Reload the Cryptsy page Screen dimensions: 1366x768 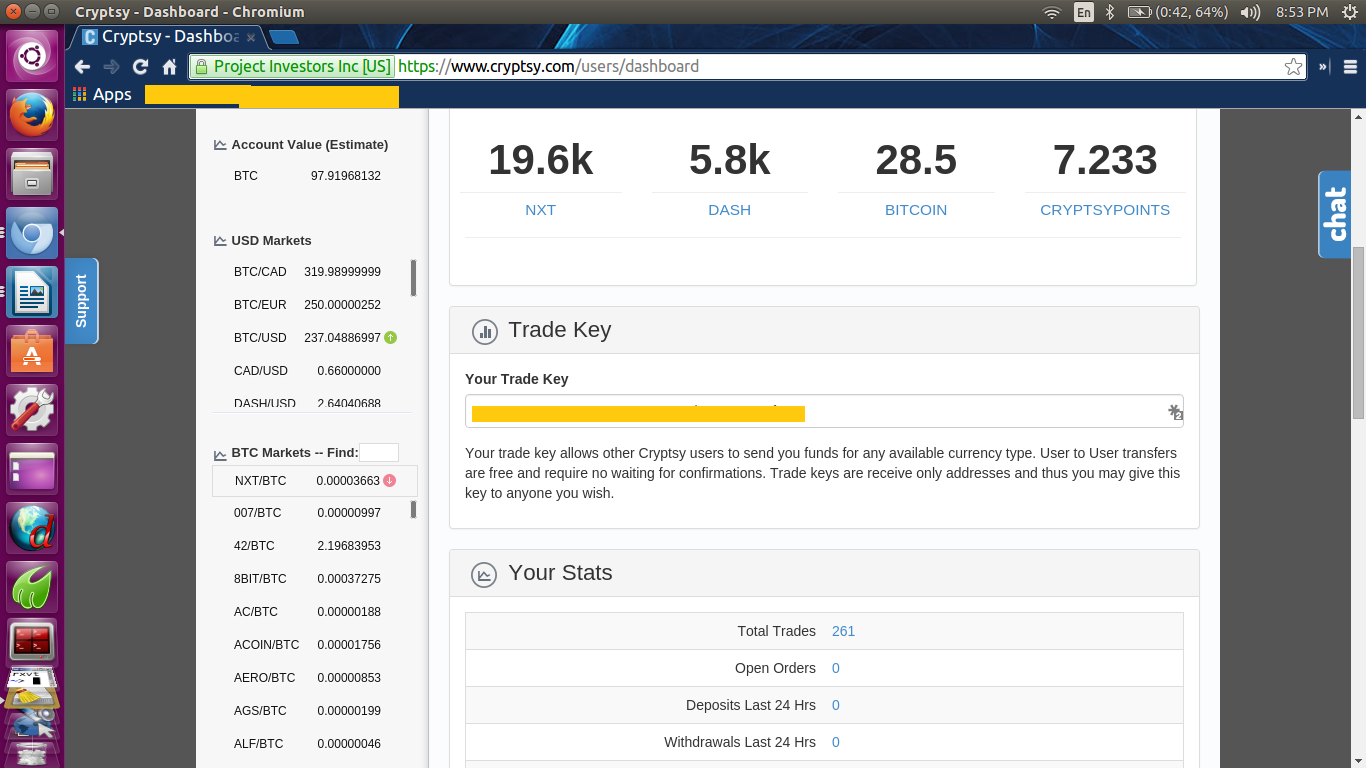tap(141, 67)
